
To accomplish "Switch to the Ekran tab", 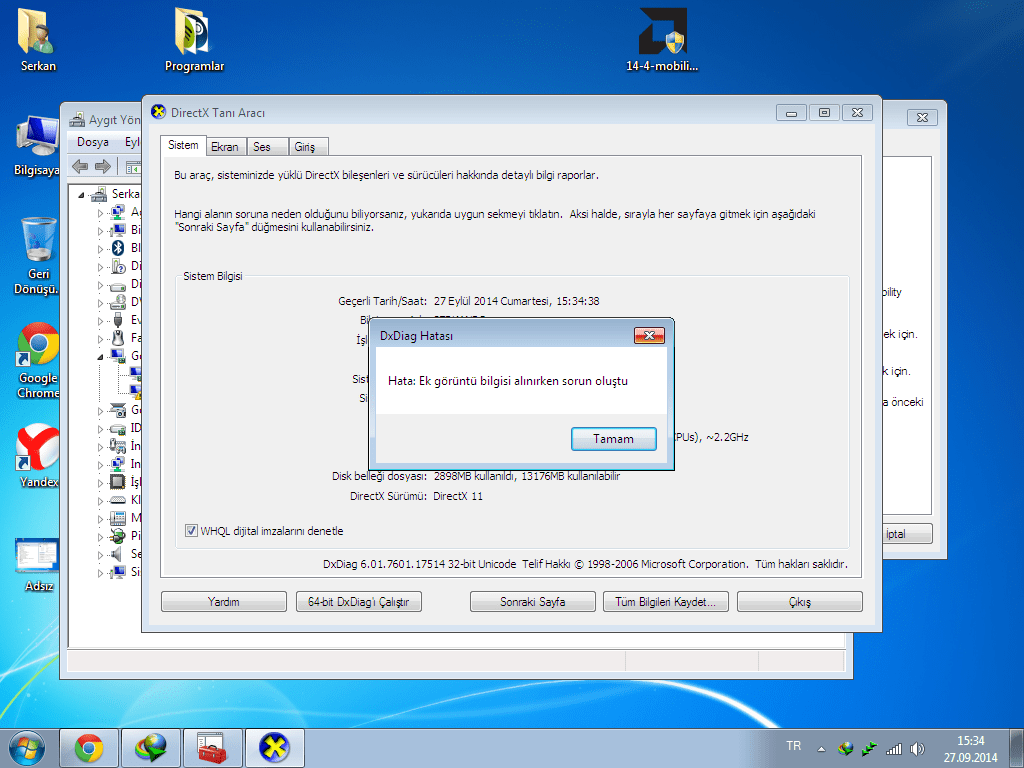I will coord(225,147).
